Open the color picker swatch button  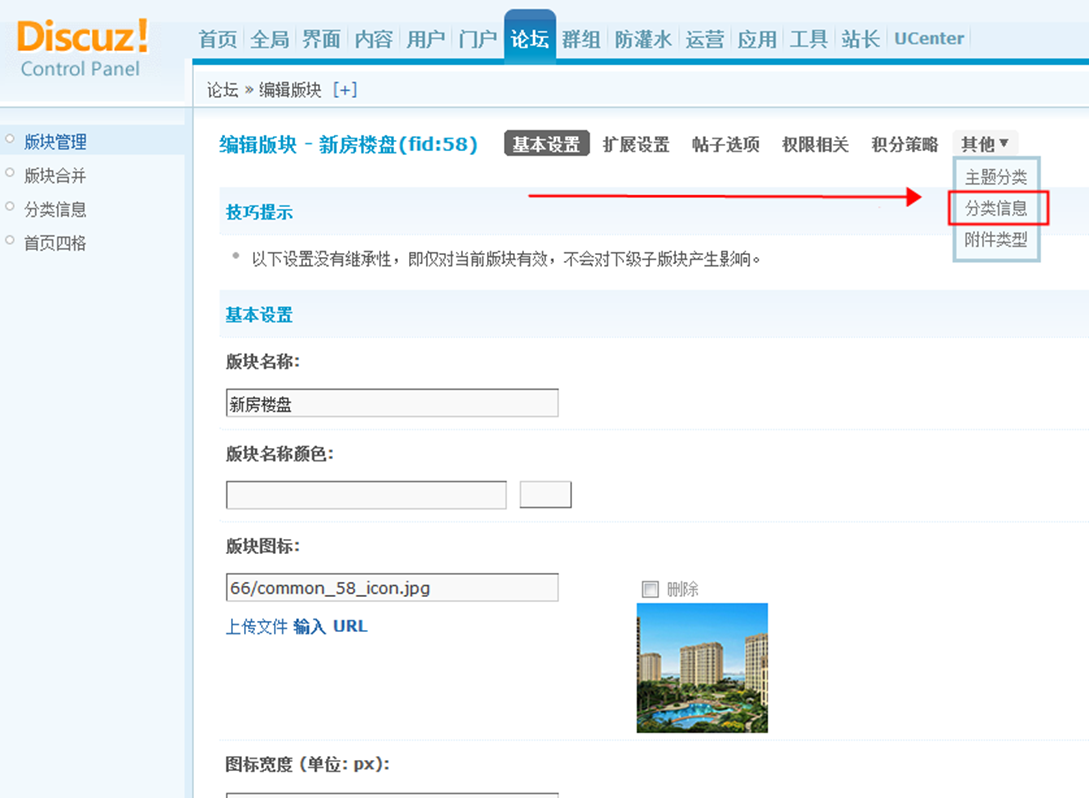545,494
